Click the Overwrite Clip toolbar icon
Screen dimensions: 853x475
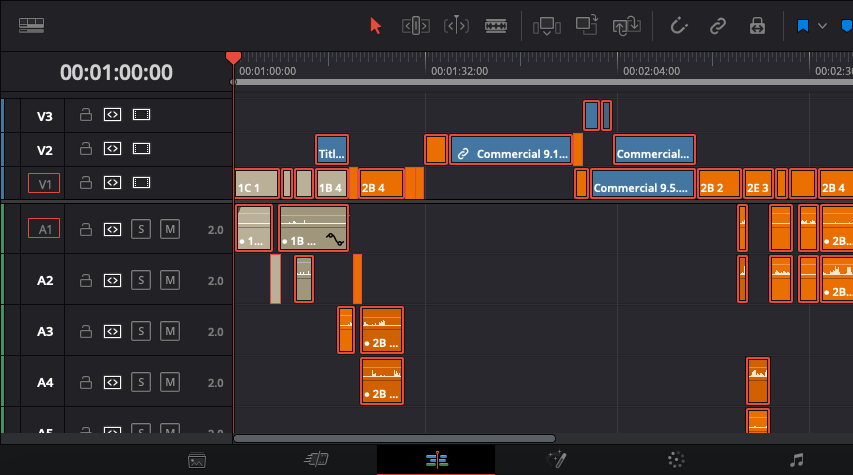(x=586, y=25)
